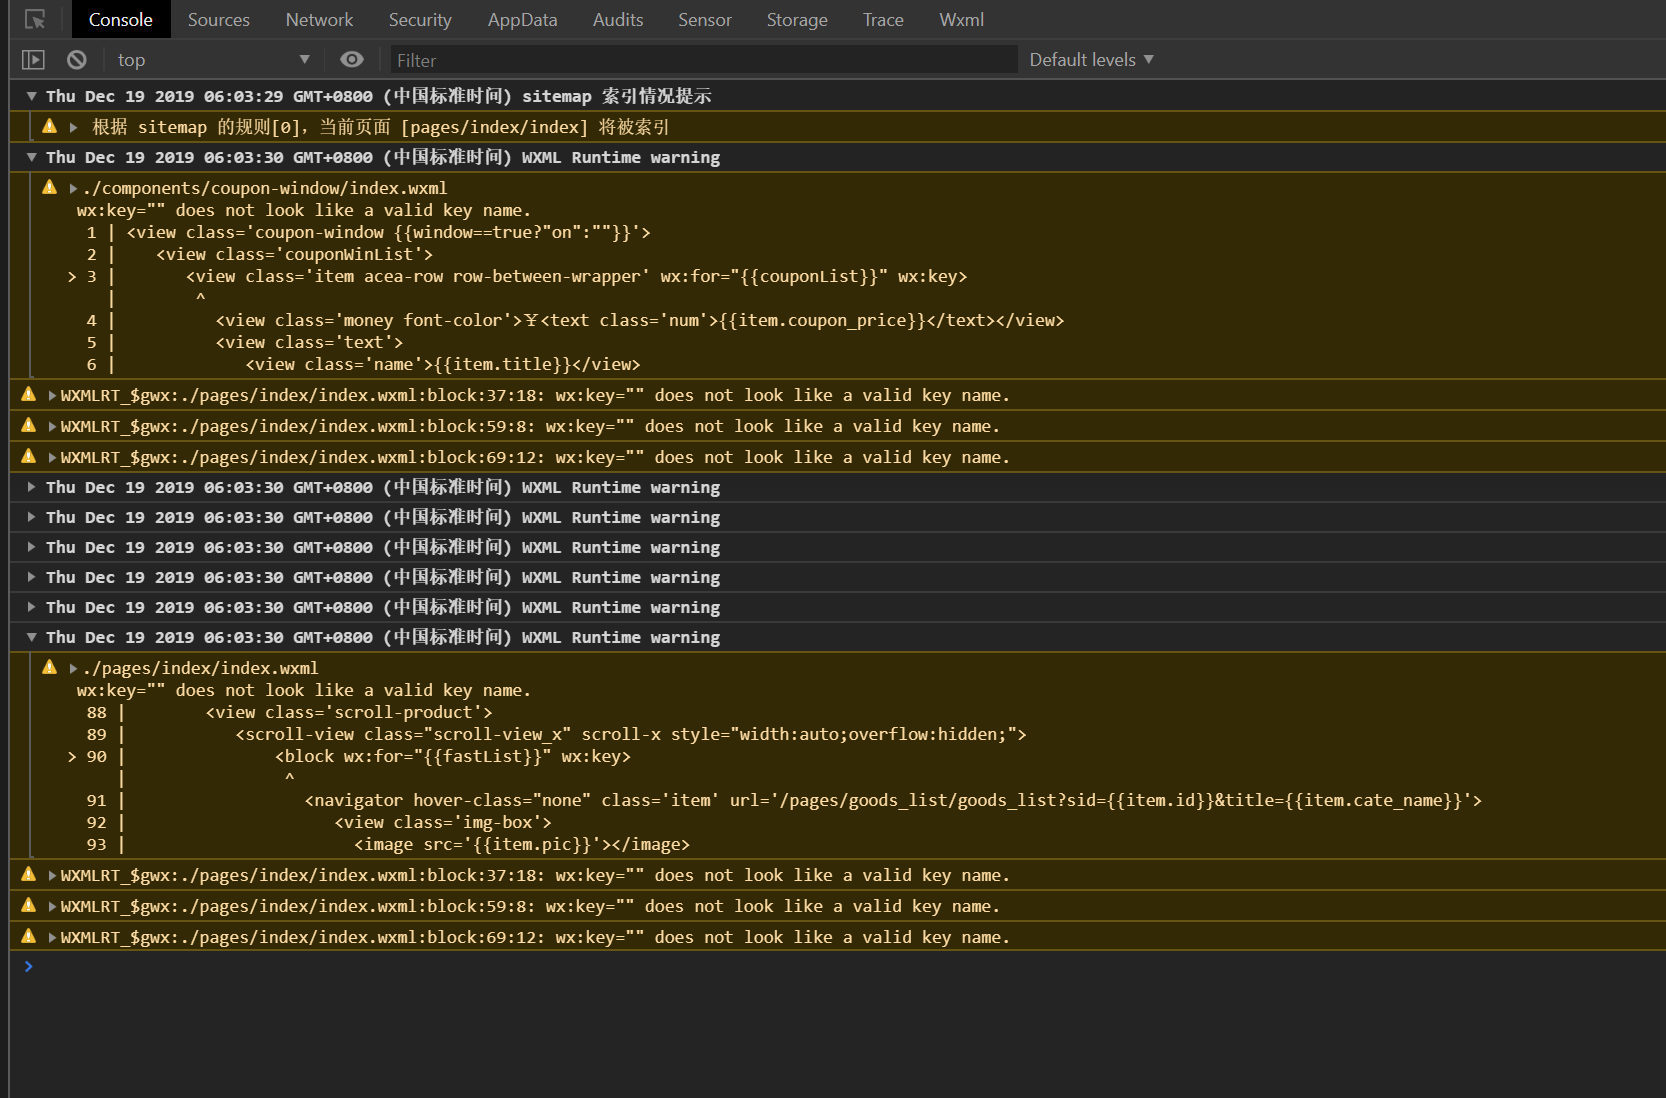Expand the first block:59:8 warning entry

point(52,427)
